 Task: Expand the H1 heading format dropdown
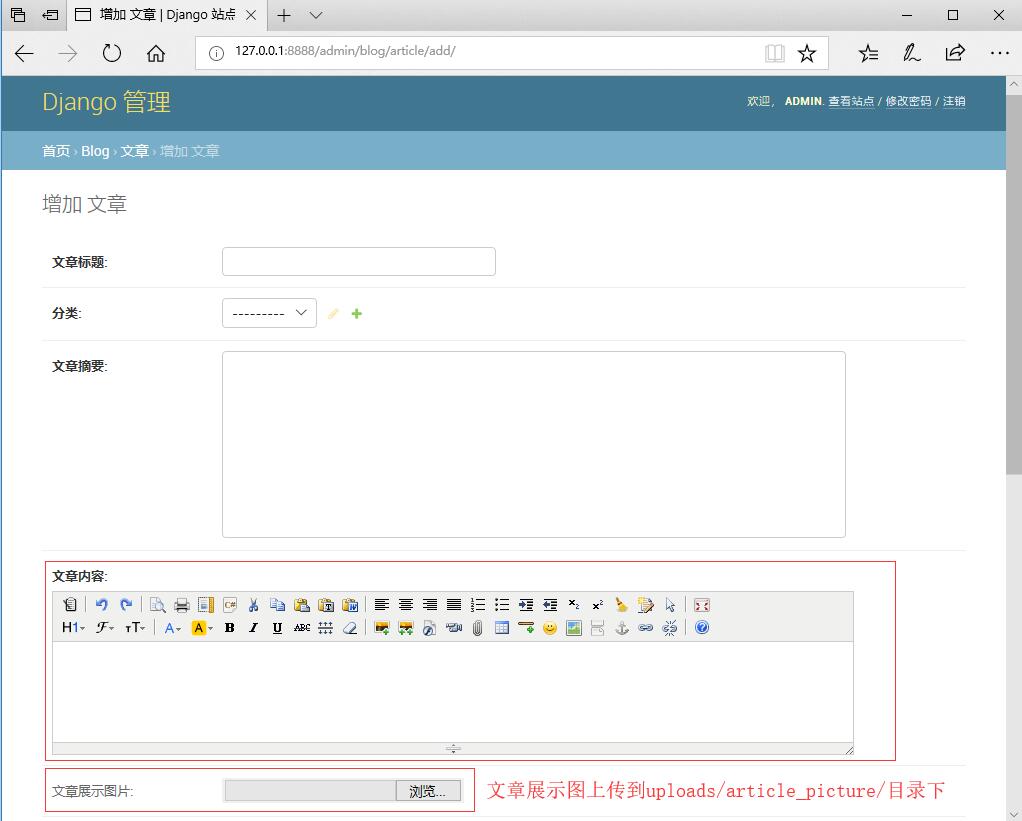(x=73, y=628)
